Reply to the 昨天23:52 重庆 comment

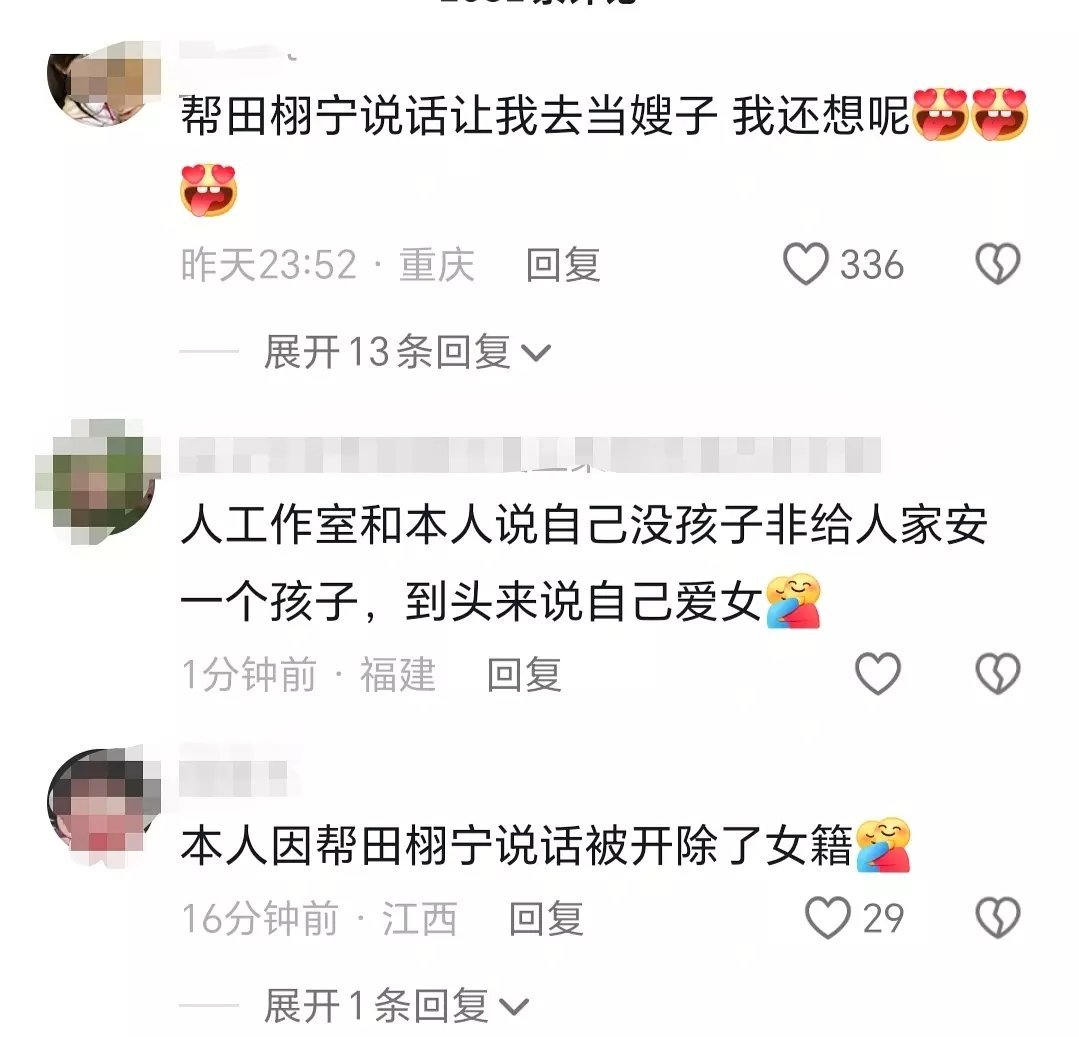pyautogui.click(x=563, y=265)
